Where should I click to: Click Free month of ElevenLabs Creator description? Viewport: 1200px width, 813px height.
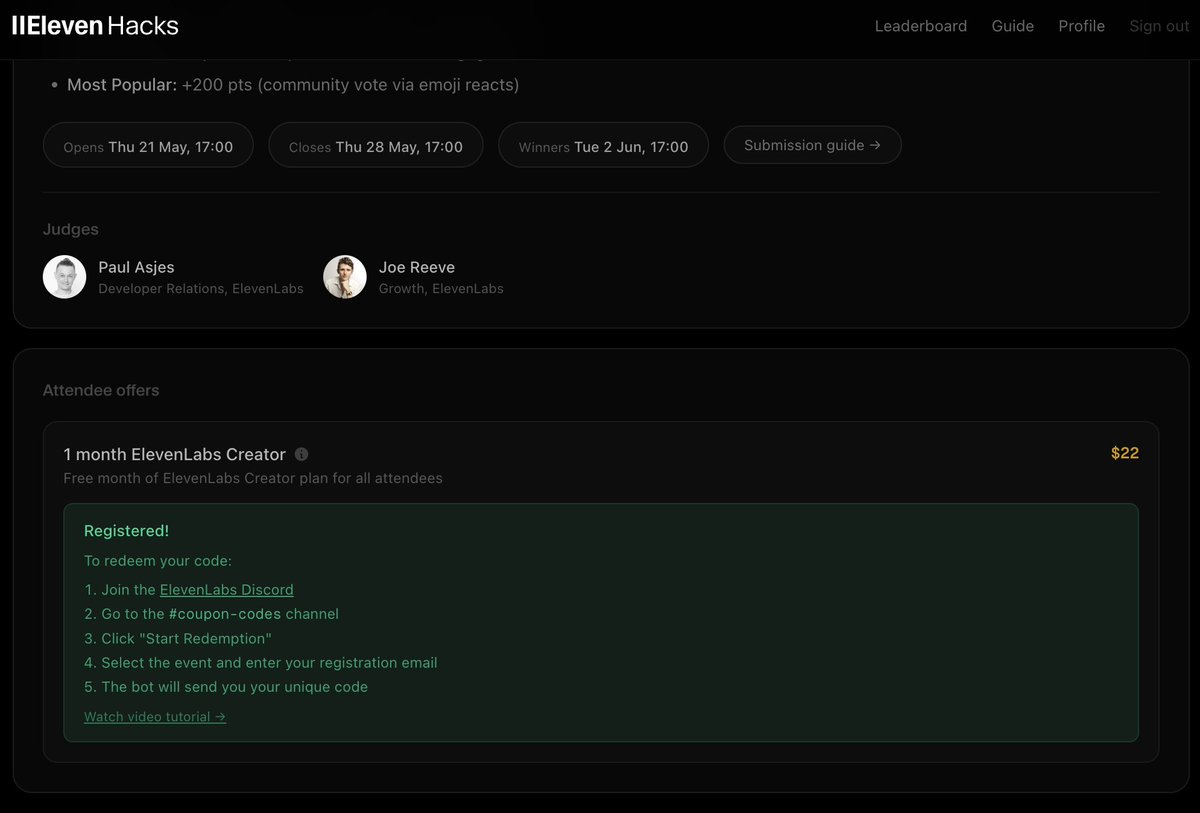click(253, 478)
